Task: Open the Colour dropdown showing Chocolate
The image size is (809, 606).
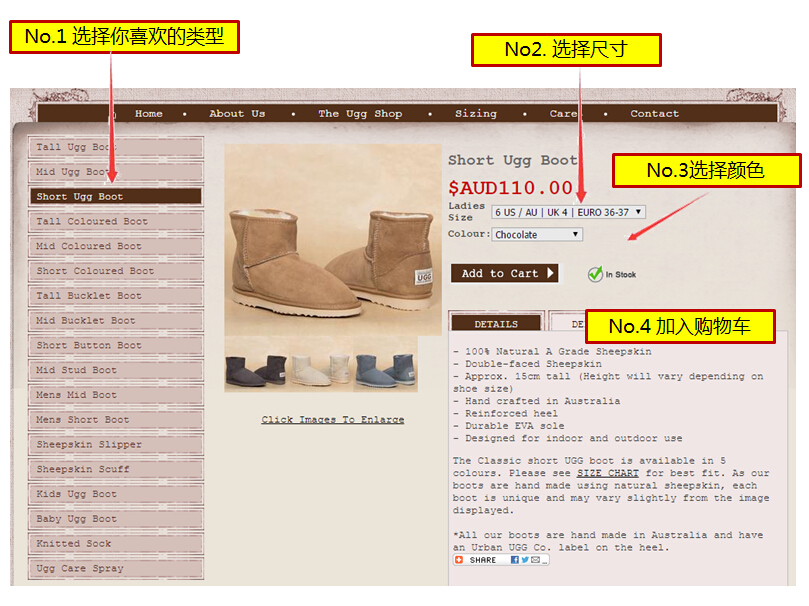Action: (x=537, y=235)
